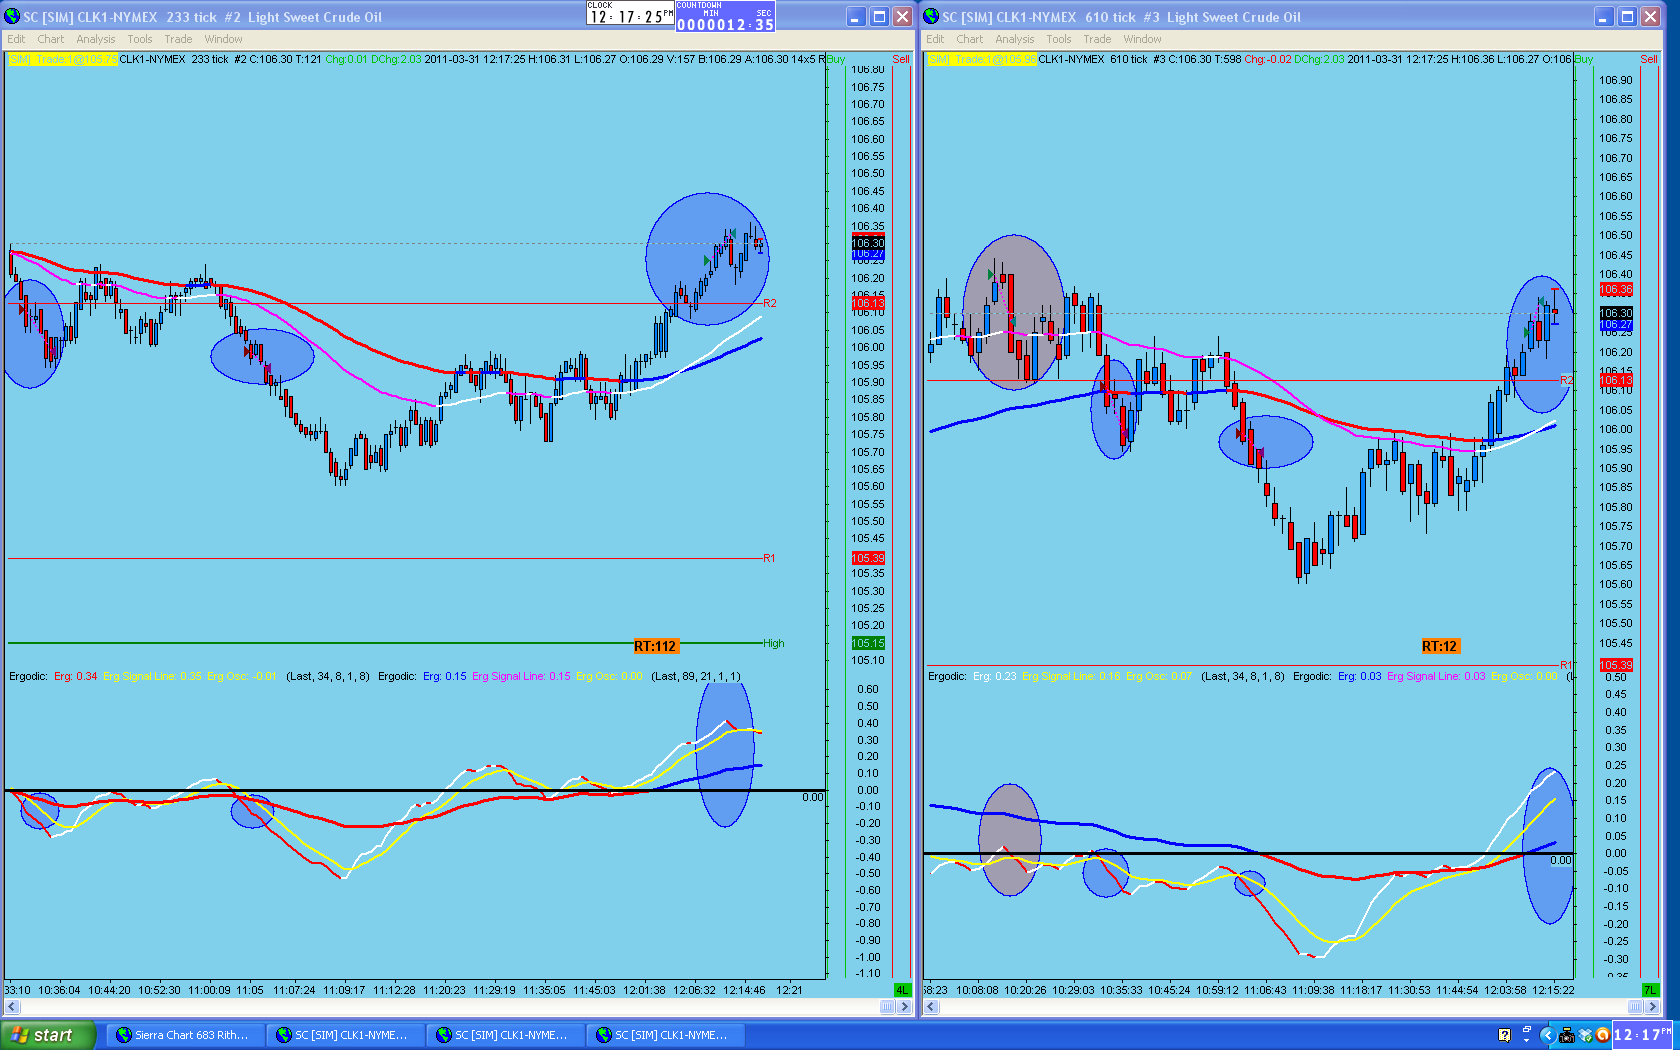Minimize the 610 tick chart window
Viewport: 1680px width, 1050px height.
[x=1604, y=16]
